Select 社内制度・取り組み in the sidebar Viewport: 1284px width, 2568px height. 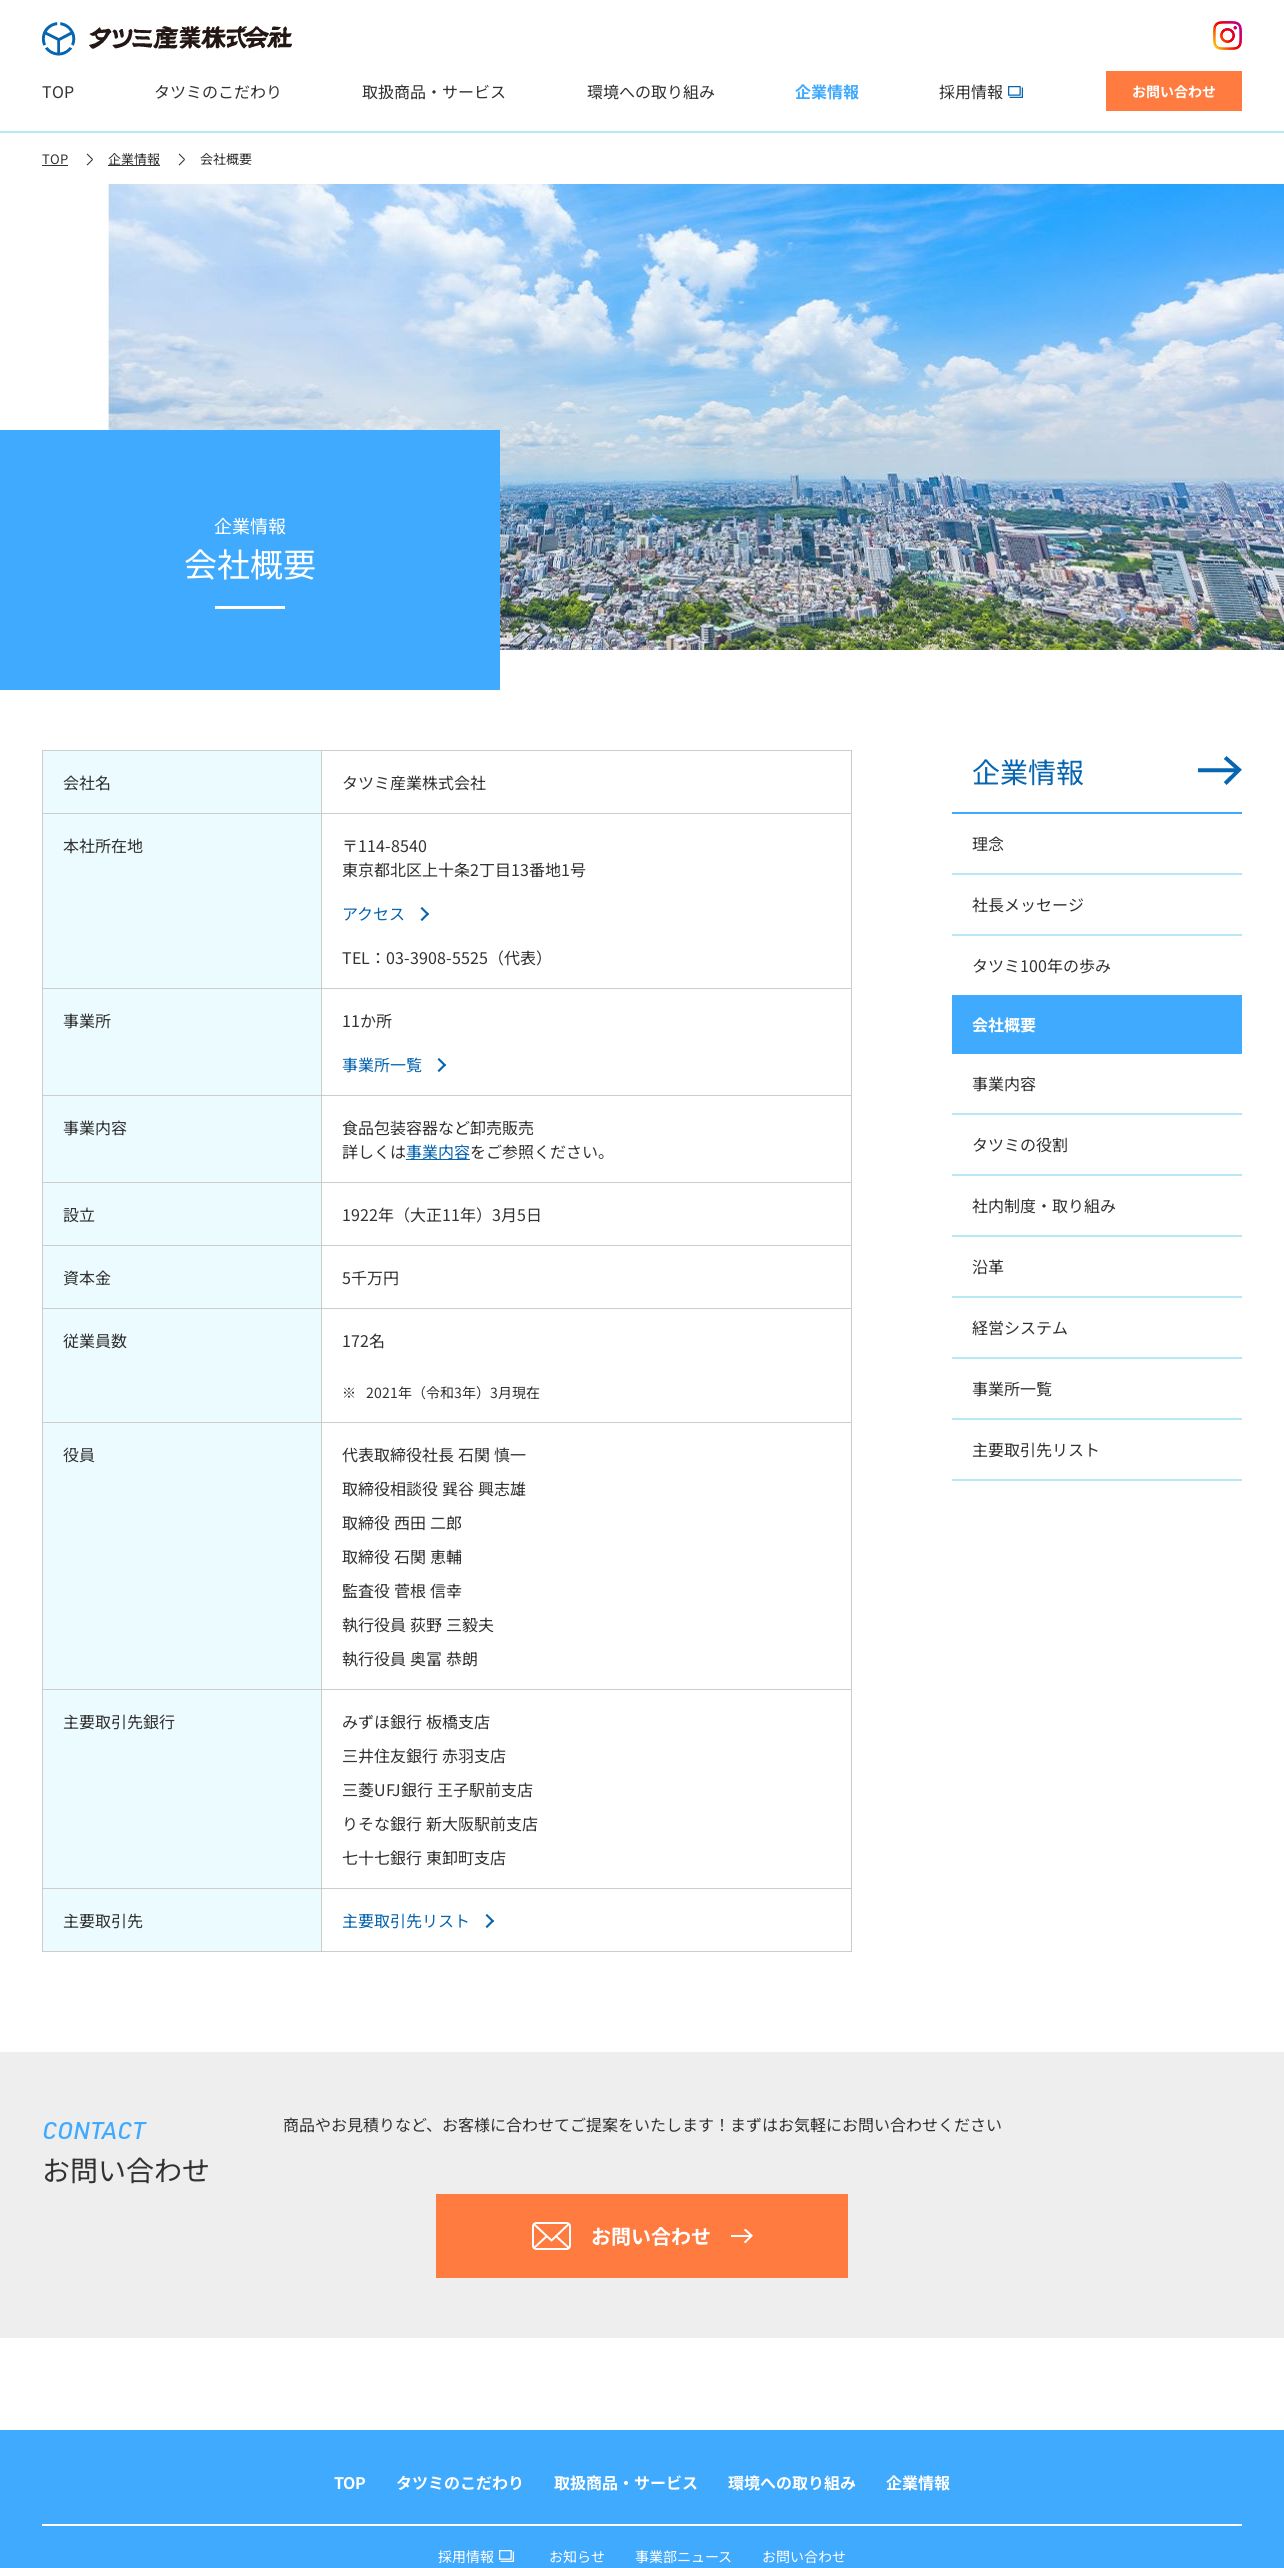click(1097, 1206)
